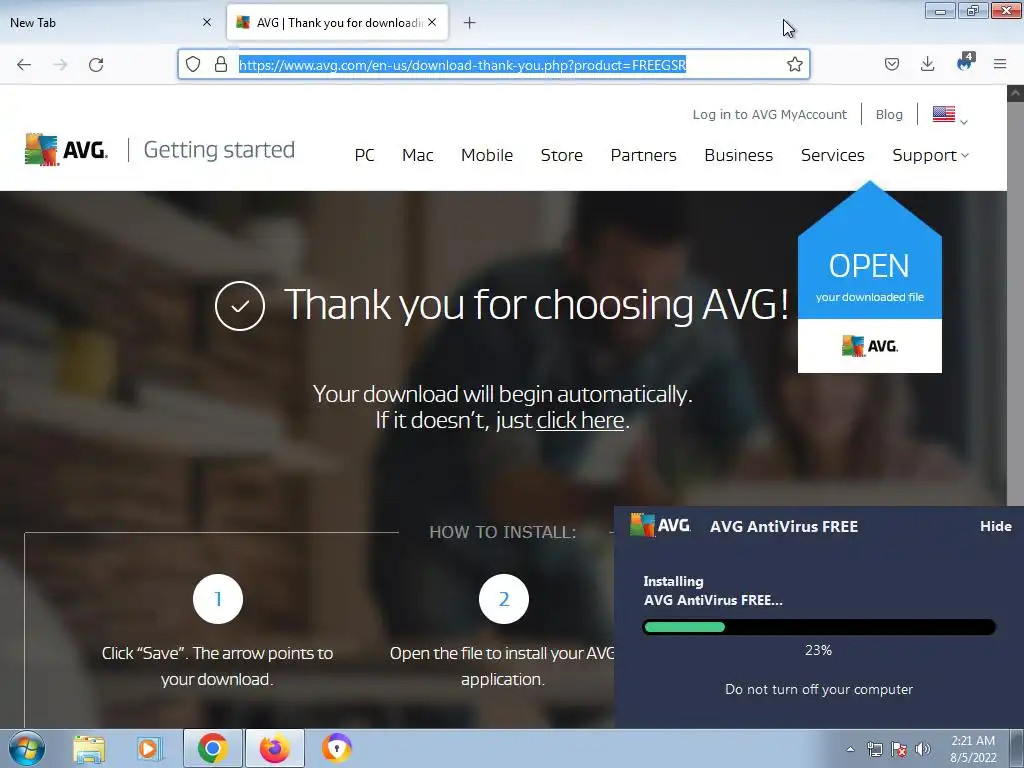Screen dimensions: 1024x768
Task: Visit the Blog link
Action: 889,114
